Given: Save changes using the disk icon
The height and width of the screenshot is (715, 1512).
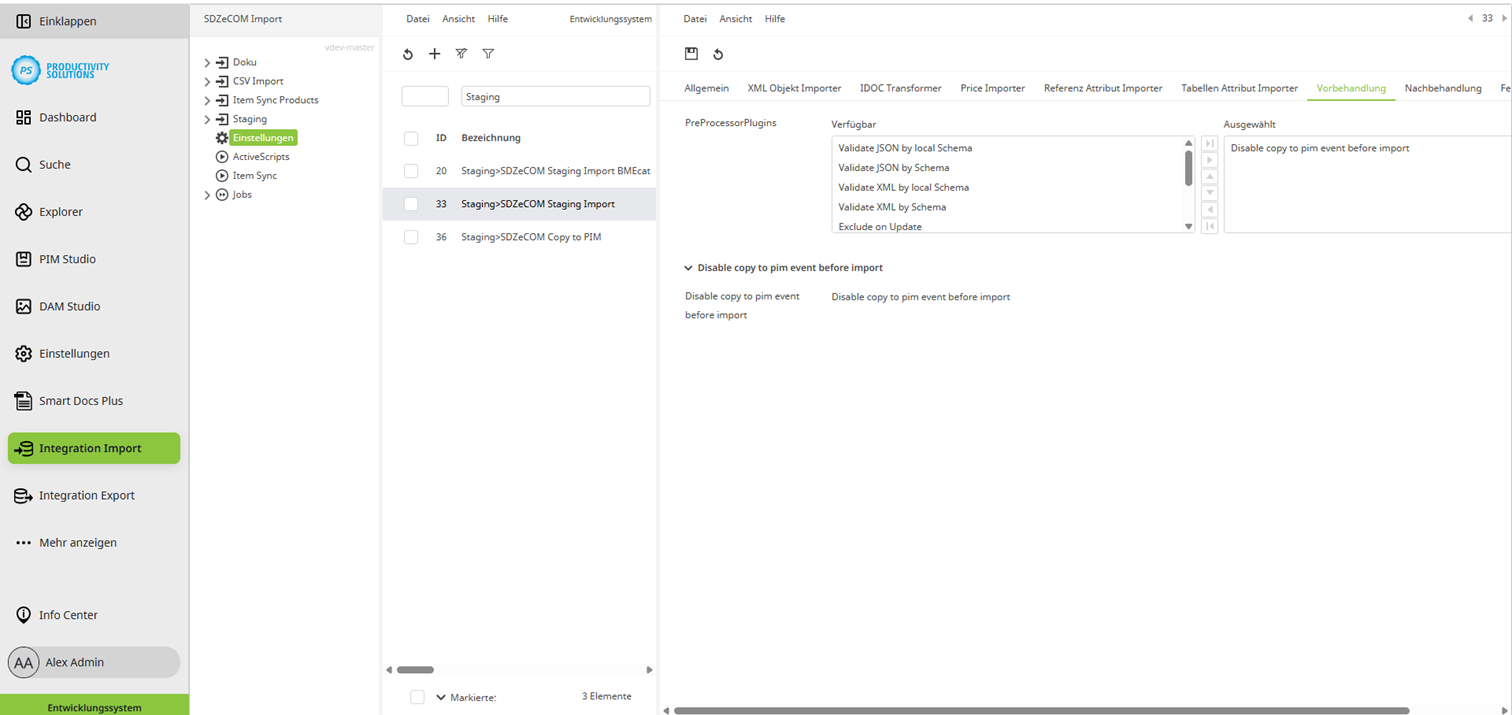Looking at the screenshot, I should point(691,55).
